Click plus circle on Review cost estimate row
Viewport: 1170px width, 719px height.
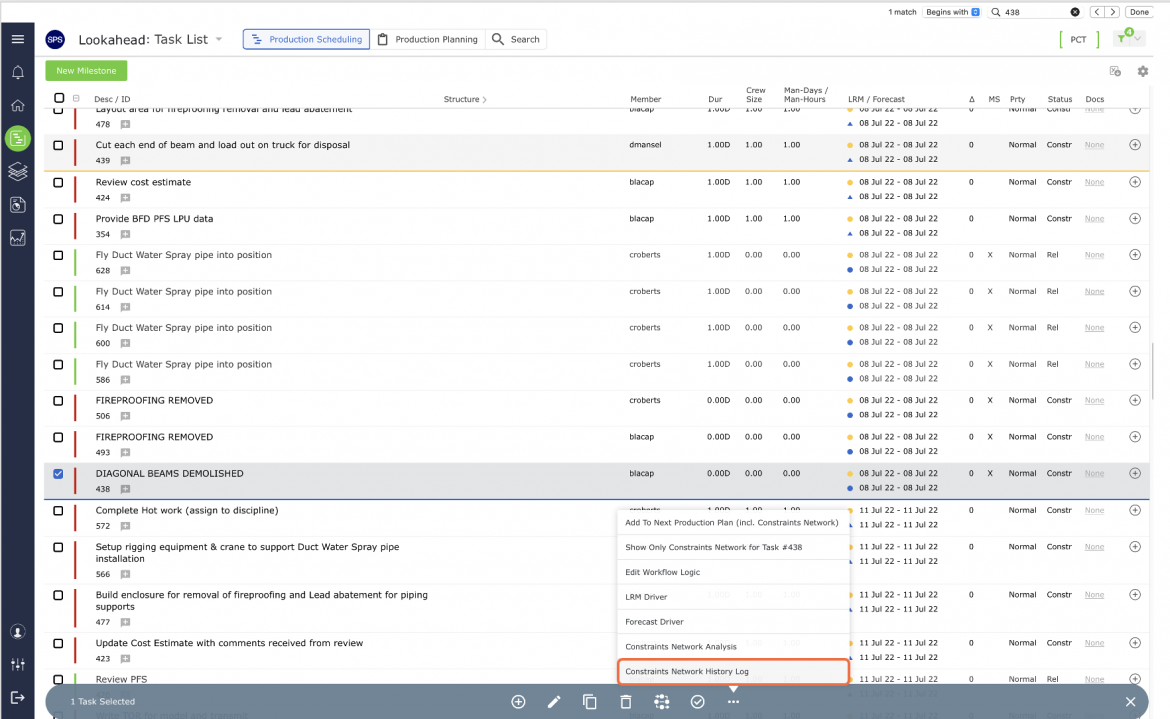pos(1135,182)
